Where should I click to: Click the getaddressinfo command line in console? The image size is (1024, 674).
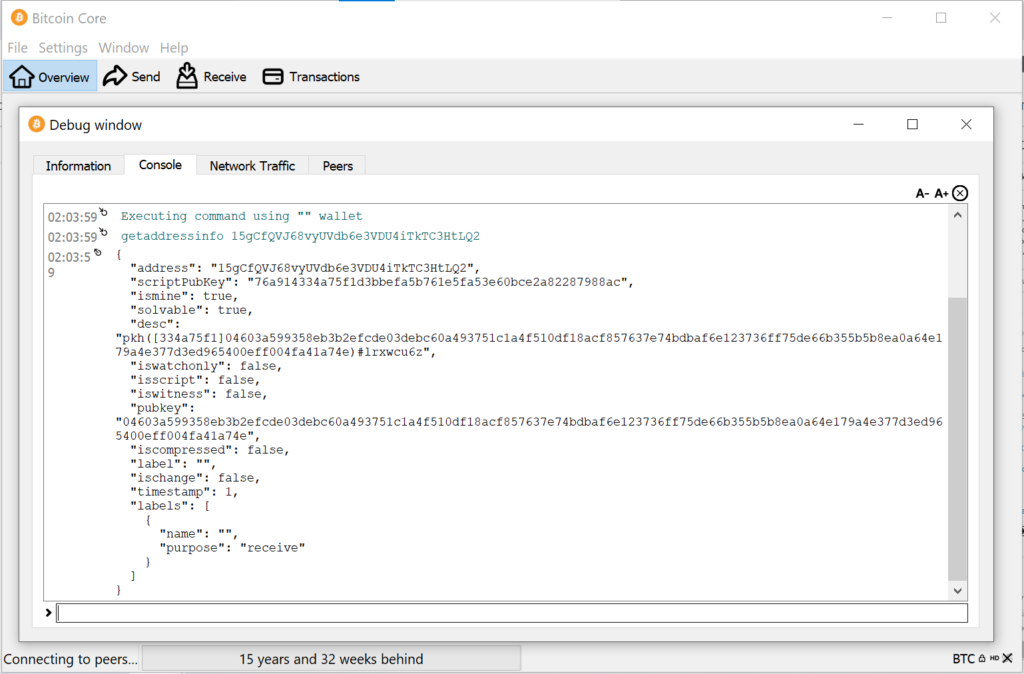pyautogui.click(x=300, y=236)
